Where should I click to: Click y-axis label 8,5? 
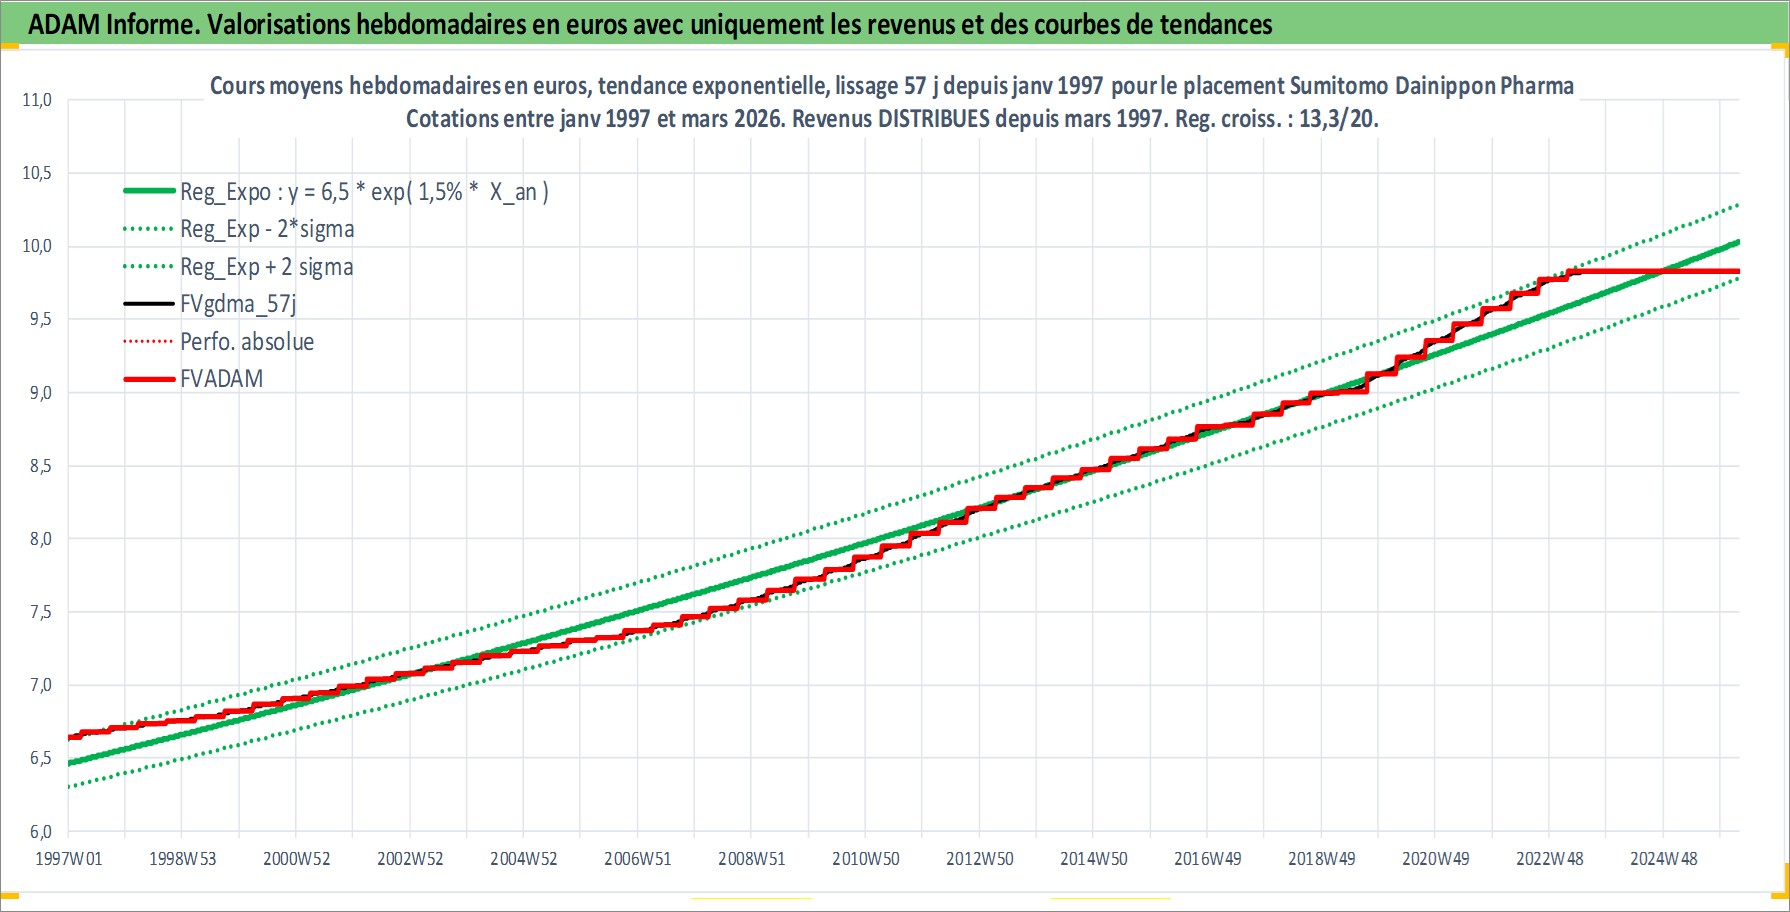click(x=40, y=466)
